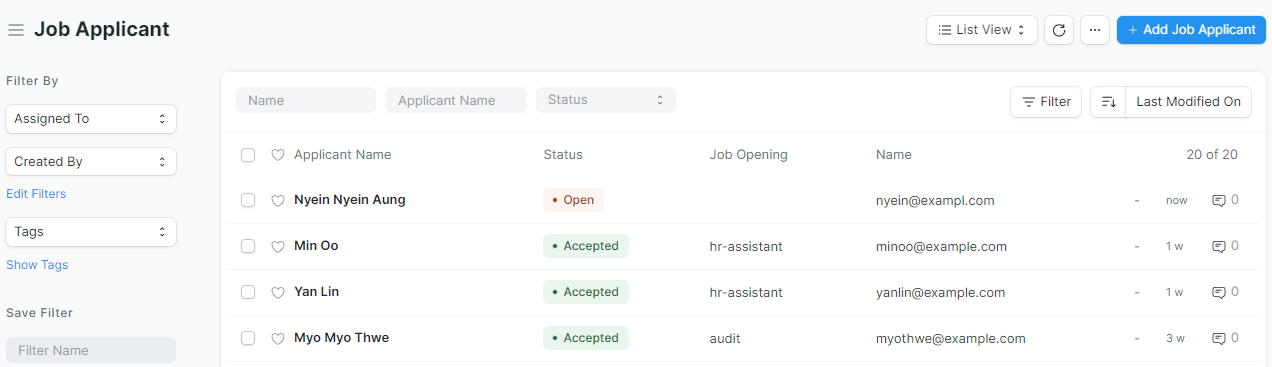Image resolution: width=1272 pixels, height=367 pixels.
Task: Click Accepted status in Min Oo row
Action: click(586, 246)
